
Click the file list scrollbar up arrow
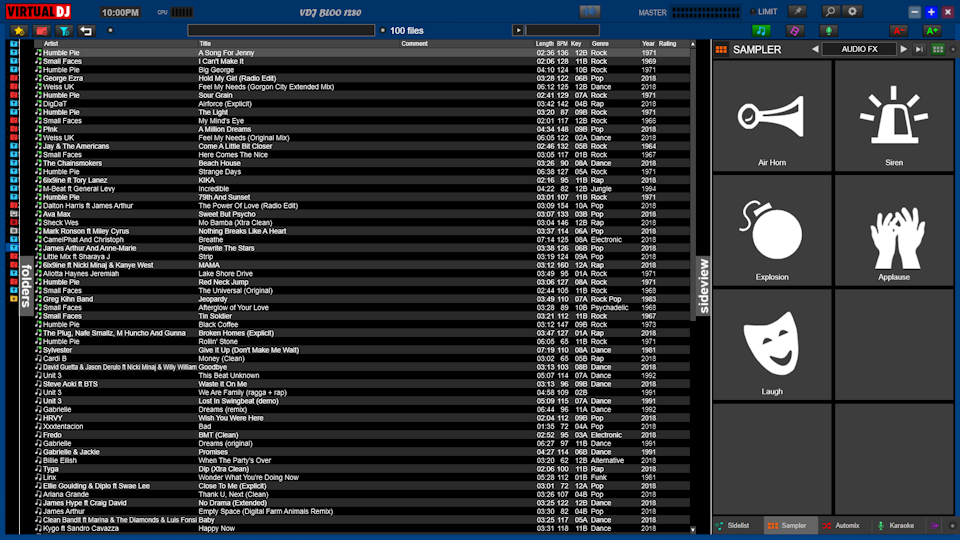(x=693, y=44)
